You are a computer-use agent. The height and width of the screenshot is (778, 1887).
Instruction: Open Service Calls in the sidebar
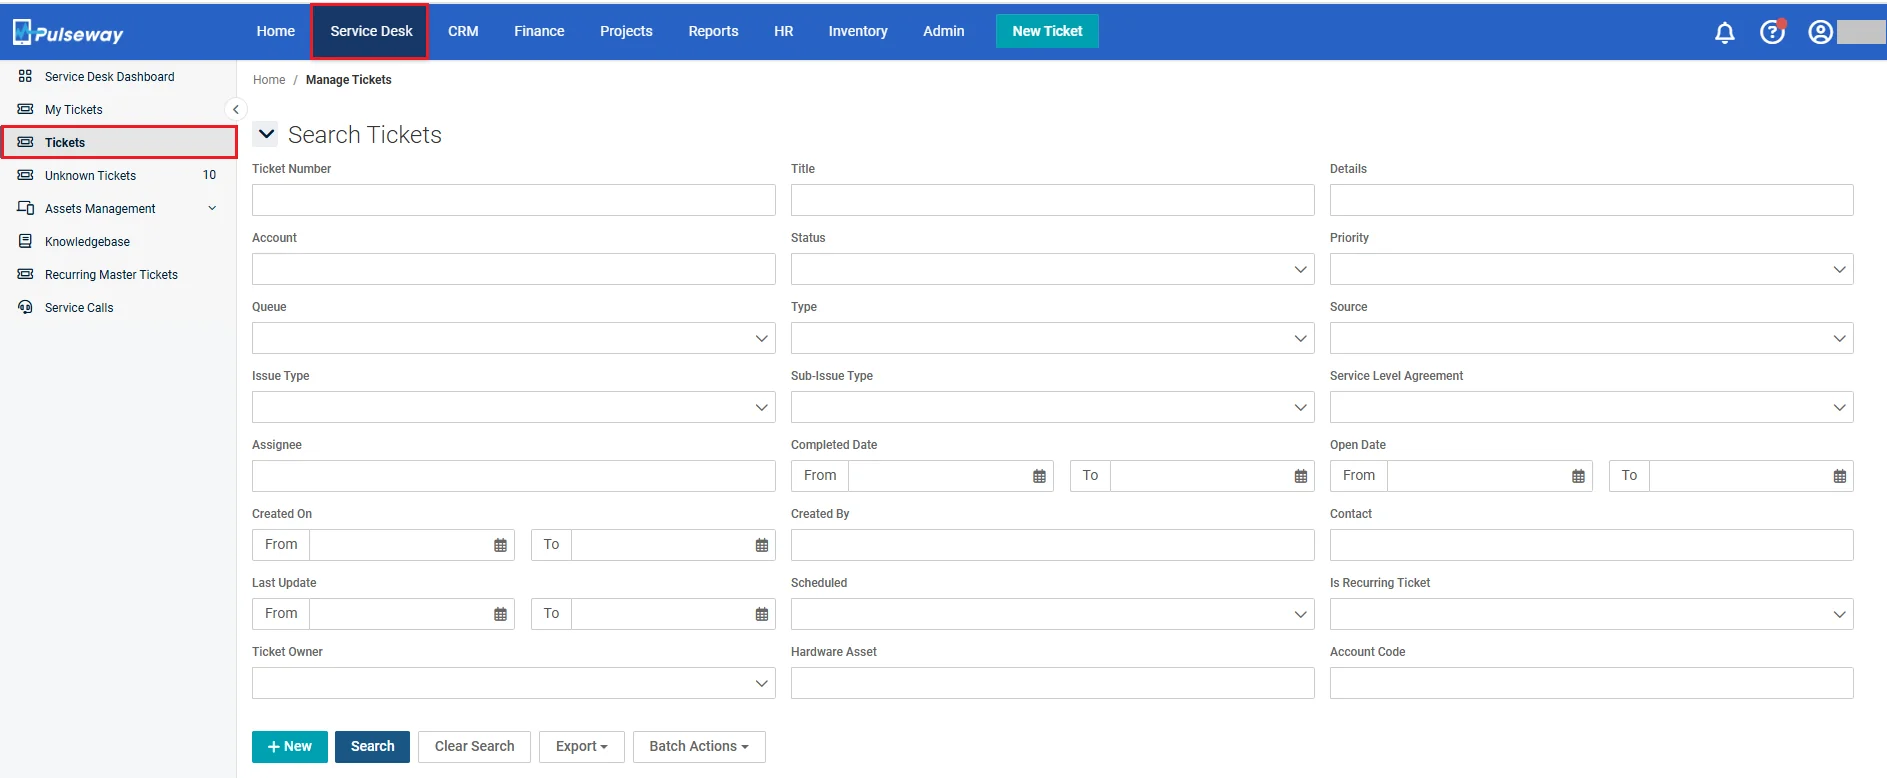(x=79, y=308)
